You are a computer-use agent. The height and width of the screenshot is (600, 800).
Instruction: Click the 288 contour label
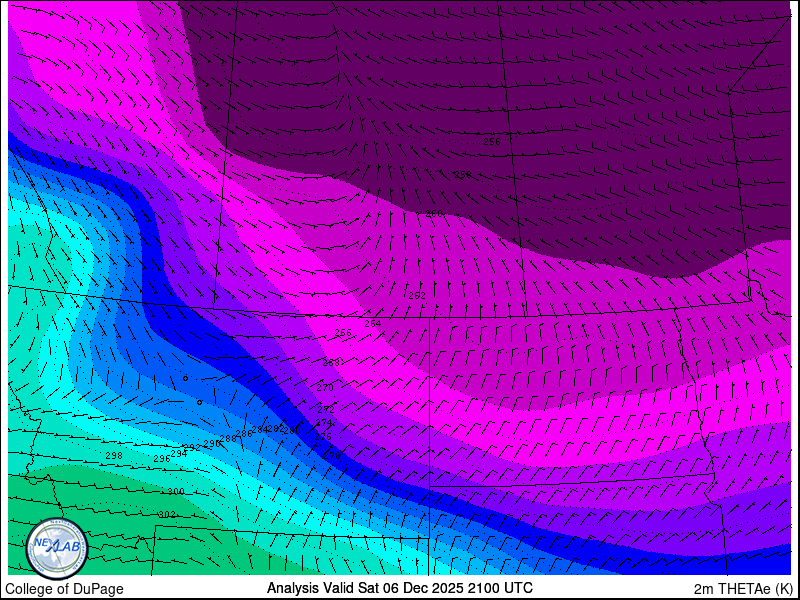pyautogui.click(x=228, y=438)
